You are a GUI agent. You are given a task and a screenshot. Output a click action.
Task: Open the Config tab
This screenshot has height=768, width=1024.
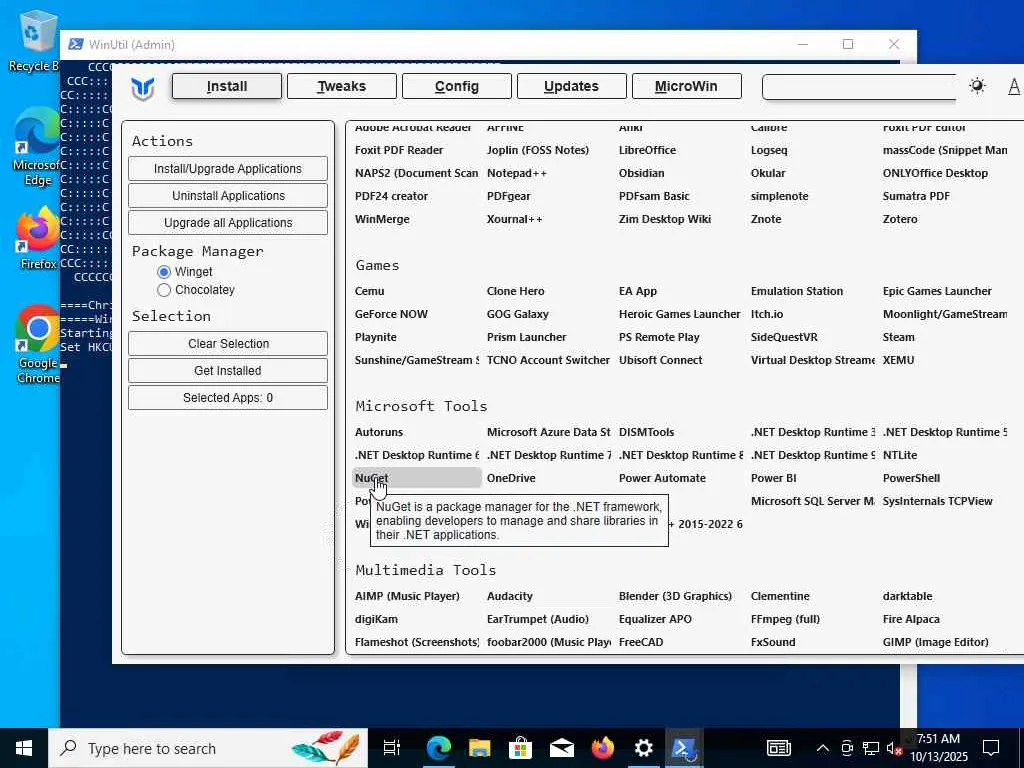[456, 86]
